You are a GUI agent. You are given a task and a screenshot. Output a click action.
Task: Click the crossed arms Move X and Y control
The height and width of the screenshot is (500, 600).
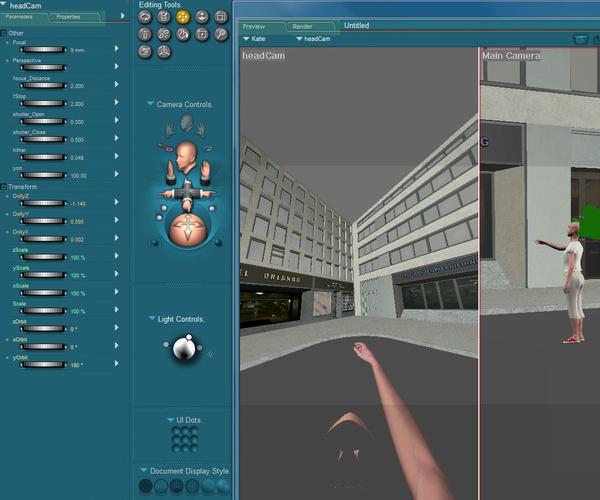pos(187,193)
